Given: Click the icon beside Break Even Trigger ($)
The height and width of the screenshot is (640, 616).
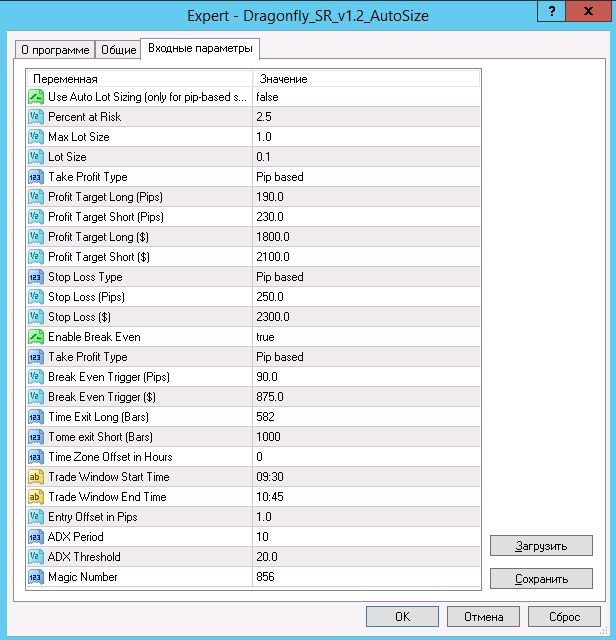Looking at the screenshot, I should tap(36, 397).
